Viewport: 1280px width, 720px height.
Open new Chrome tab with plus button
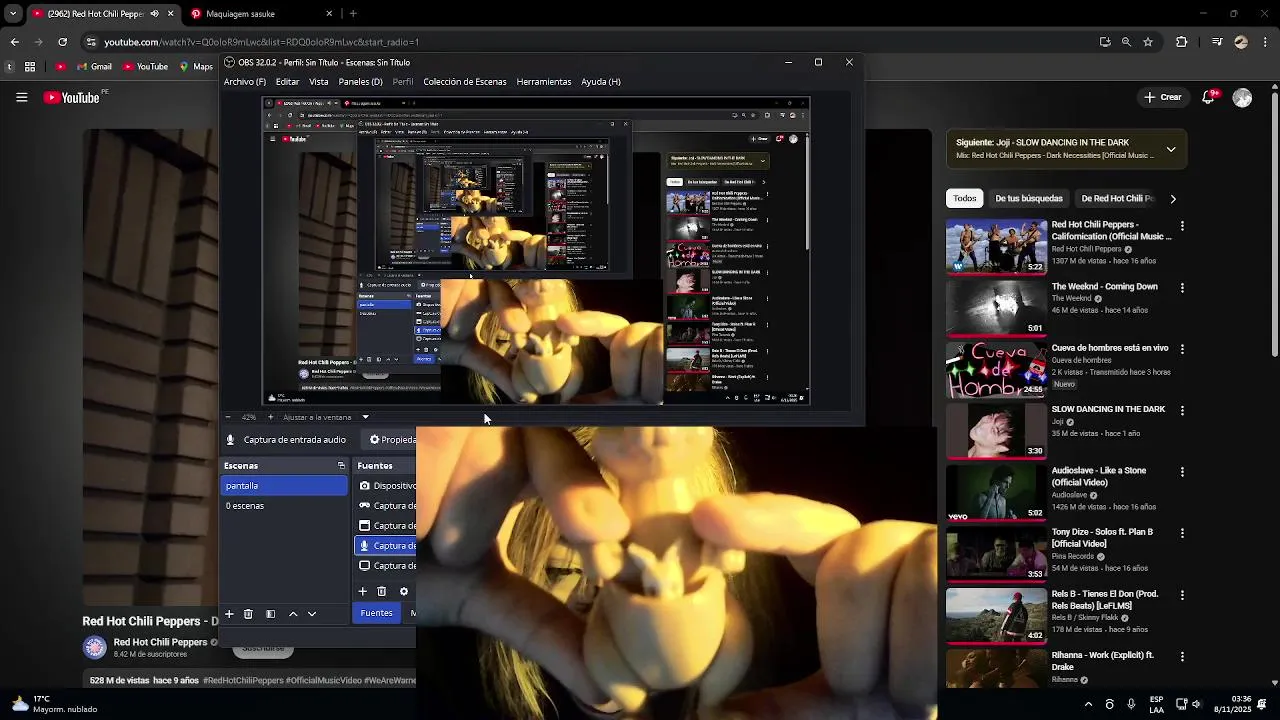[x=353, y=14]
